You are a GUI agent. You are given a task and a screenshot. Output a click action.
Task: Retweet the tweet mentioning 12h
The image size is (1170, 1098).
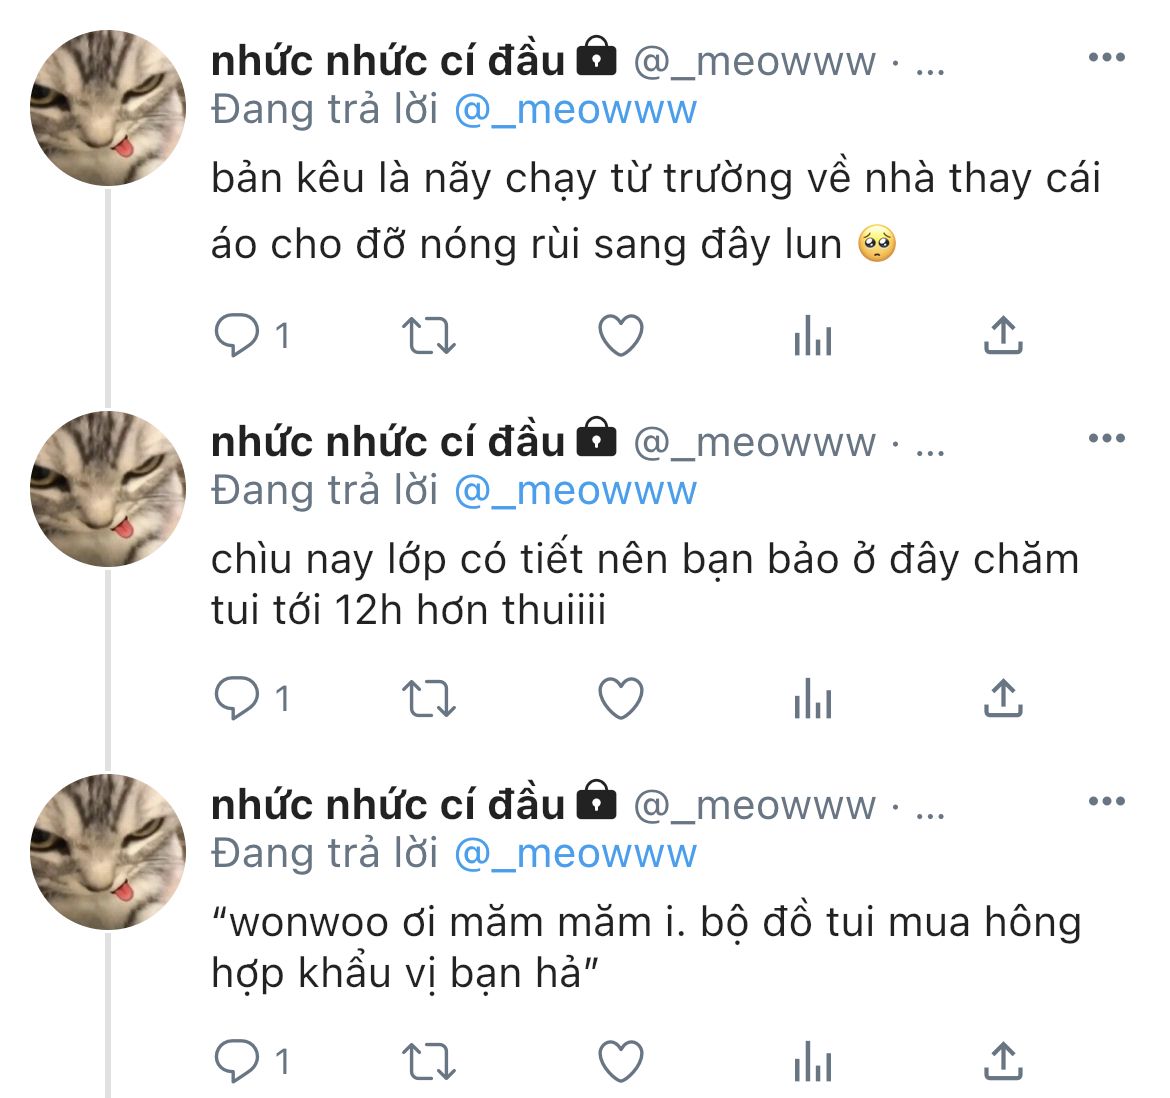(428, 698)
